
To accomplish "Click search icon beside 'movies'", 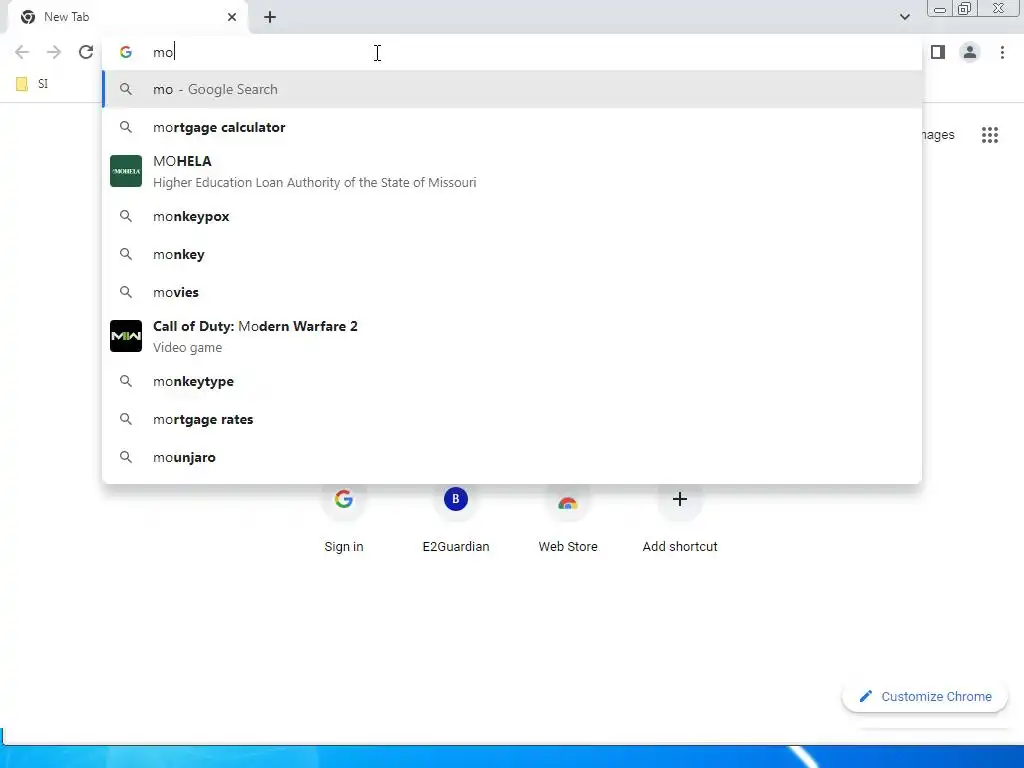I will pyautogui.click(x=125, y=292).
